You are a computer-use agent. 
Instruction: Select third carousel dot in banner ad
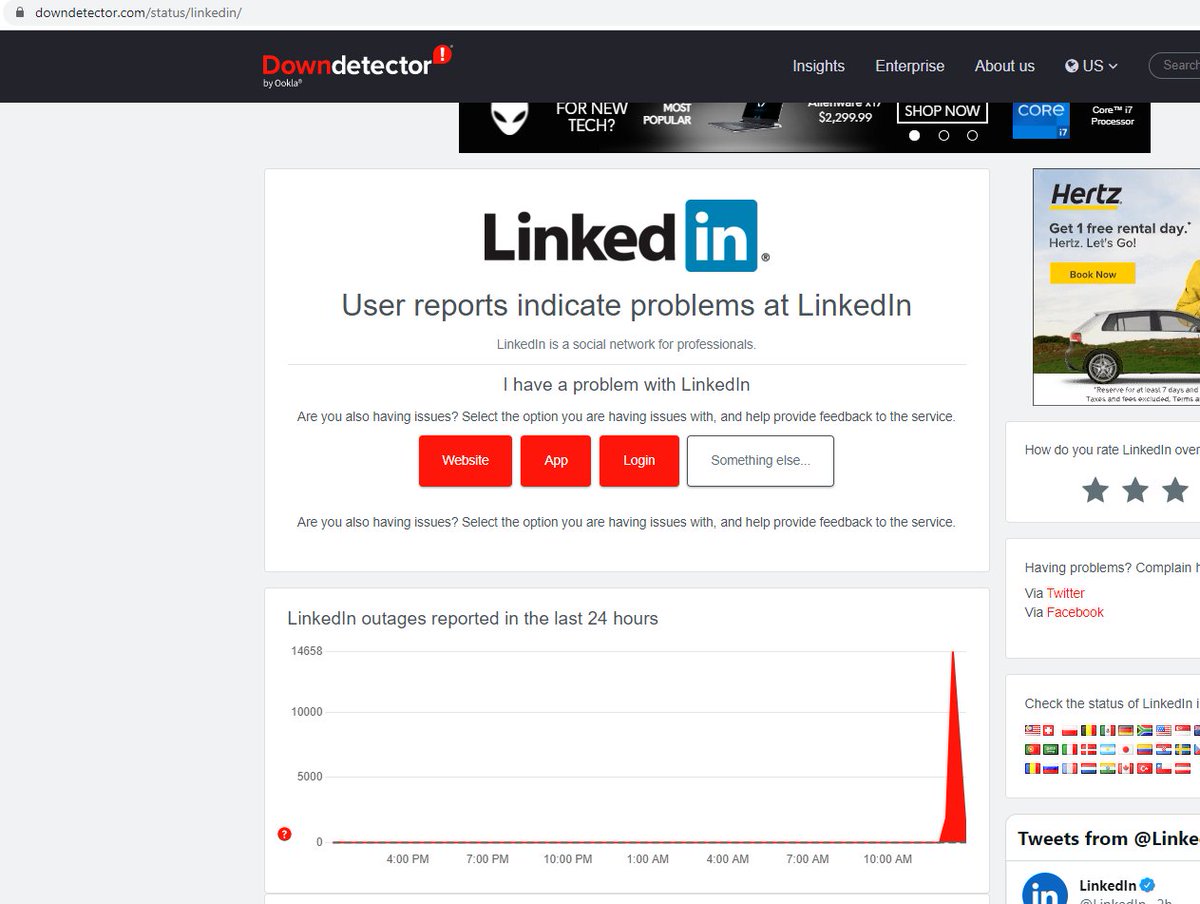point(972,135)
